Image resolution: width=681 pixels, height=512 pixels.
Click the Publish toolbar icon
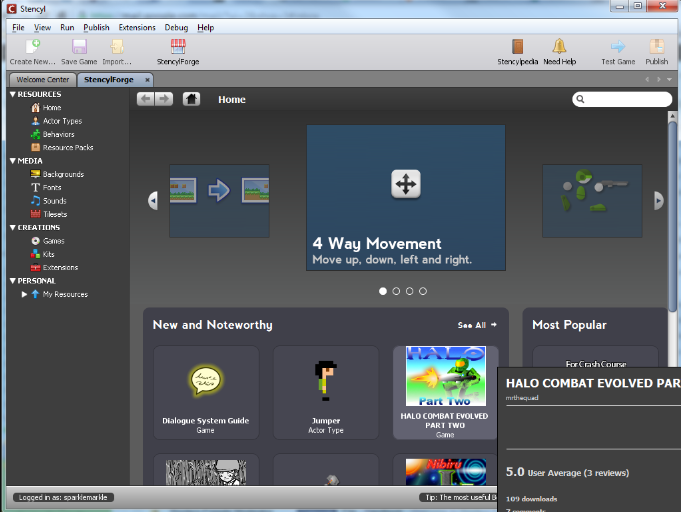[657, 46]
